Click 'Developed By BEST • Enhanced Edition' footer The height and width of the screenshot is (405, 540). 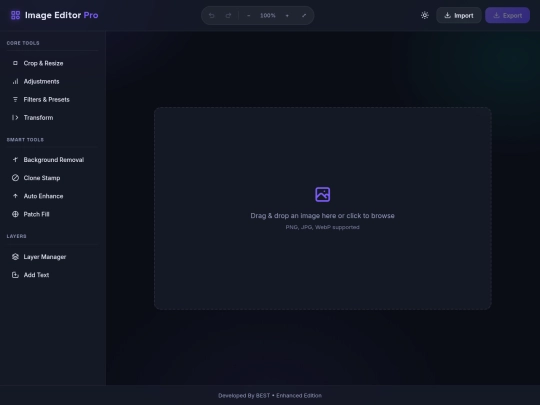pos(270,395)
